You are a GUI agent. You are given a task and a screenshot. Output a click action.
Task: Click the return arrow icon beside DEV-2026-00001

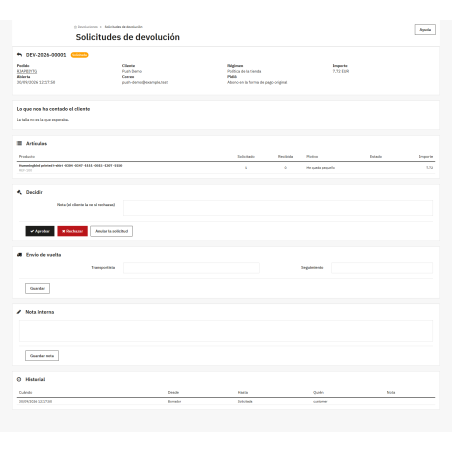coord(19,55)
